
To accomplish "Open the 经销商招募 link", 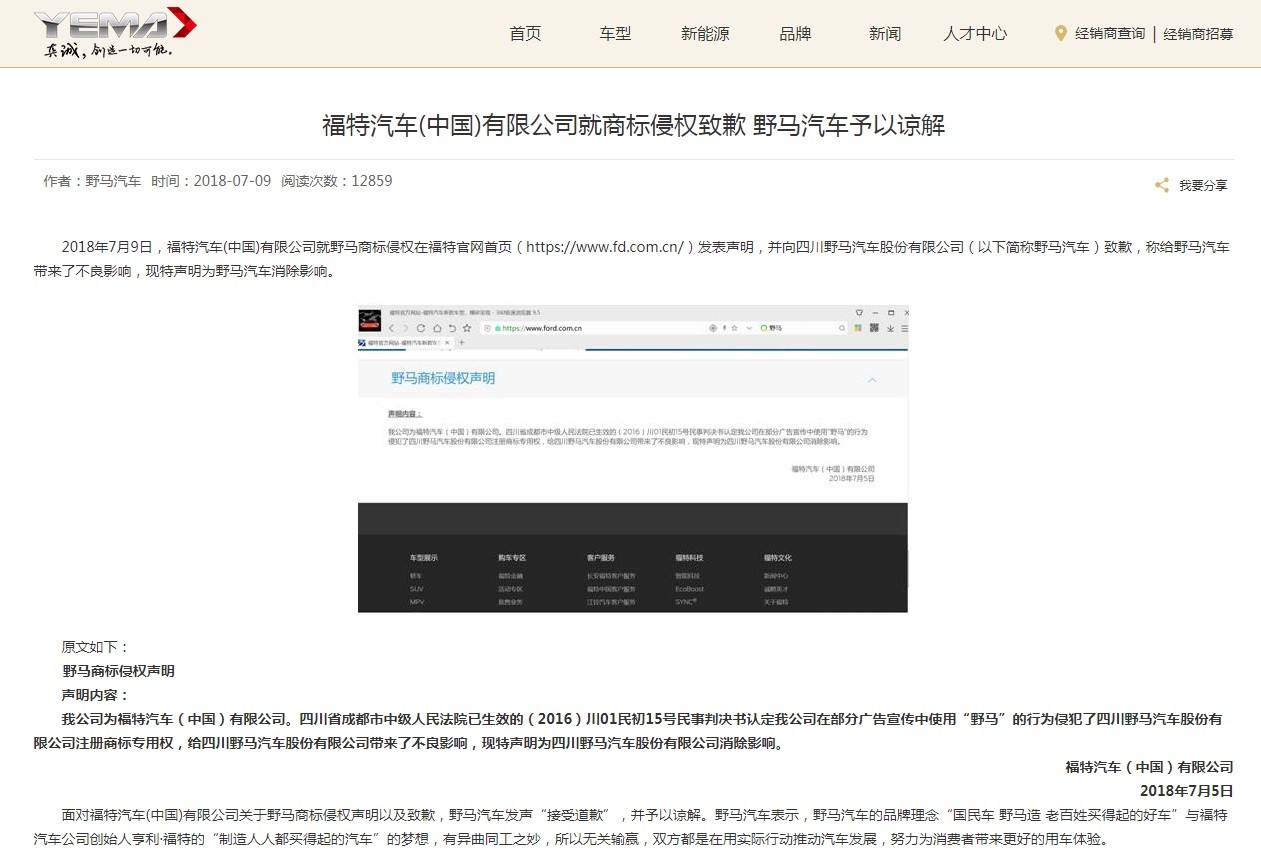I will click(x=1198, y=34).
